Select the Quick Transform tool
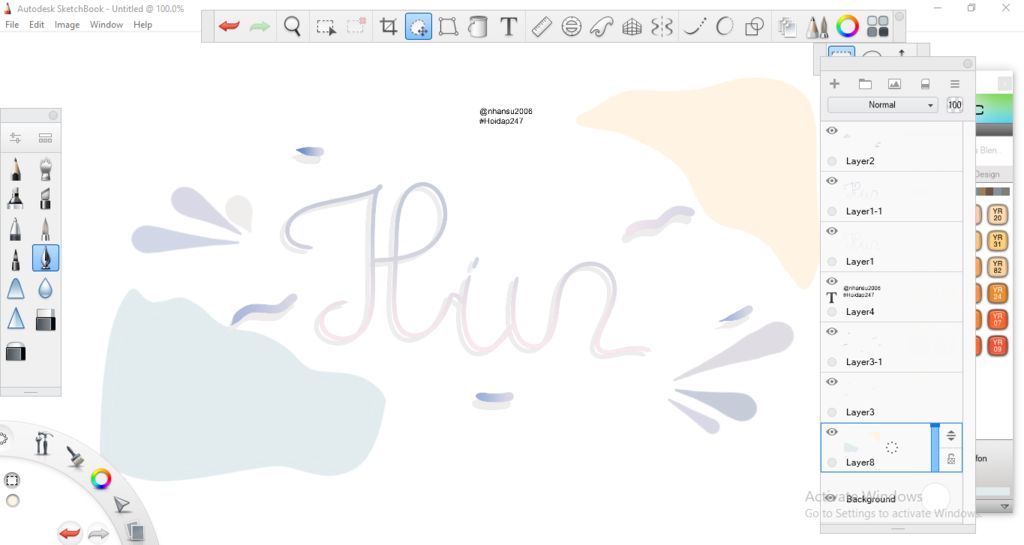This screenshot has width=1024, height=545. [x=418, y=26]
